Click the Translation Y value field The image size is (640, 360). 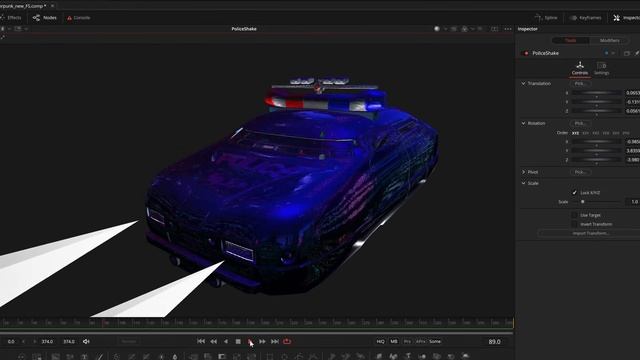[x=633, y=102]
